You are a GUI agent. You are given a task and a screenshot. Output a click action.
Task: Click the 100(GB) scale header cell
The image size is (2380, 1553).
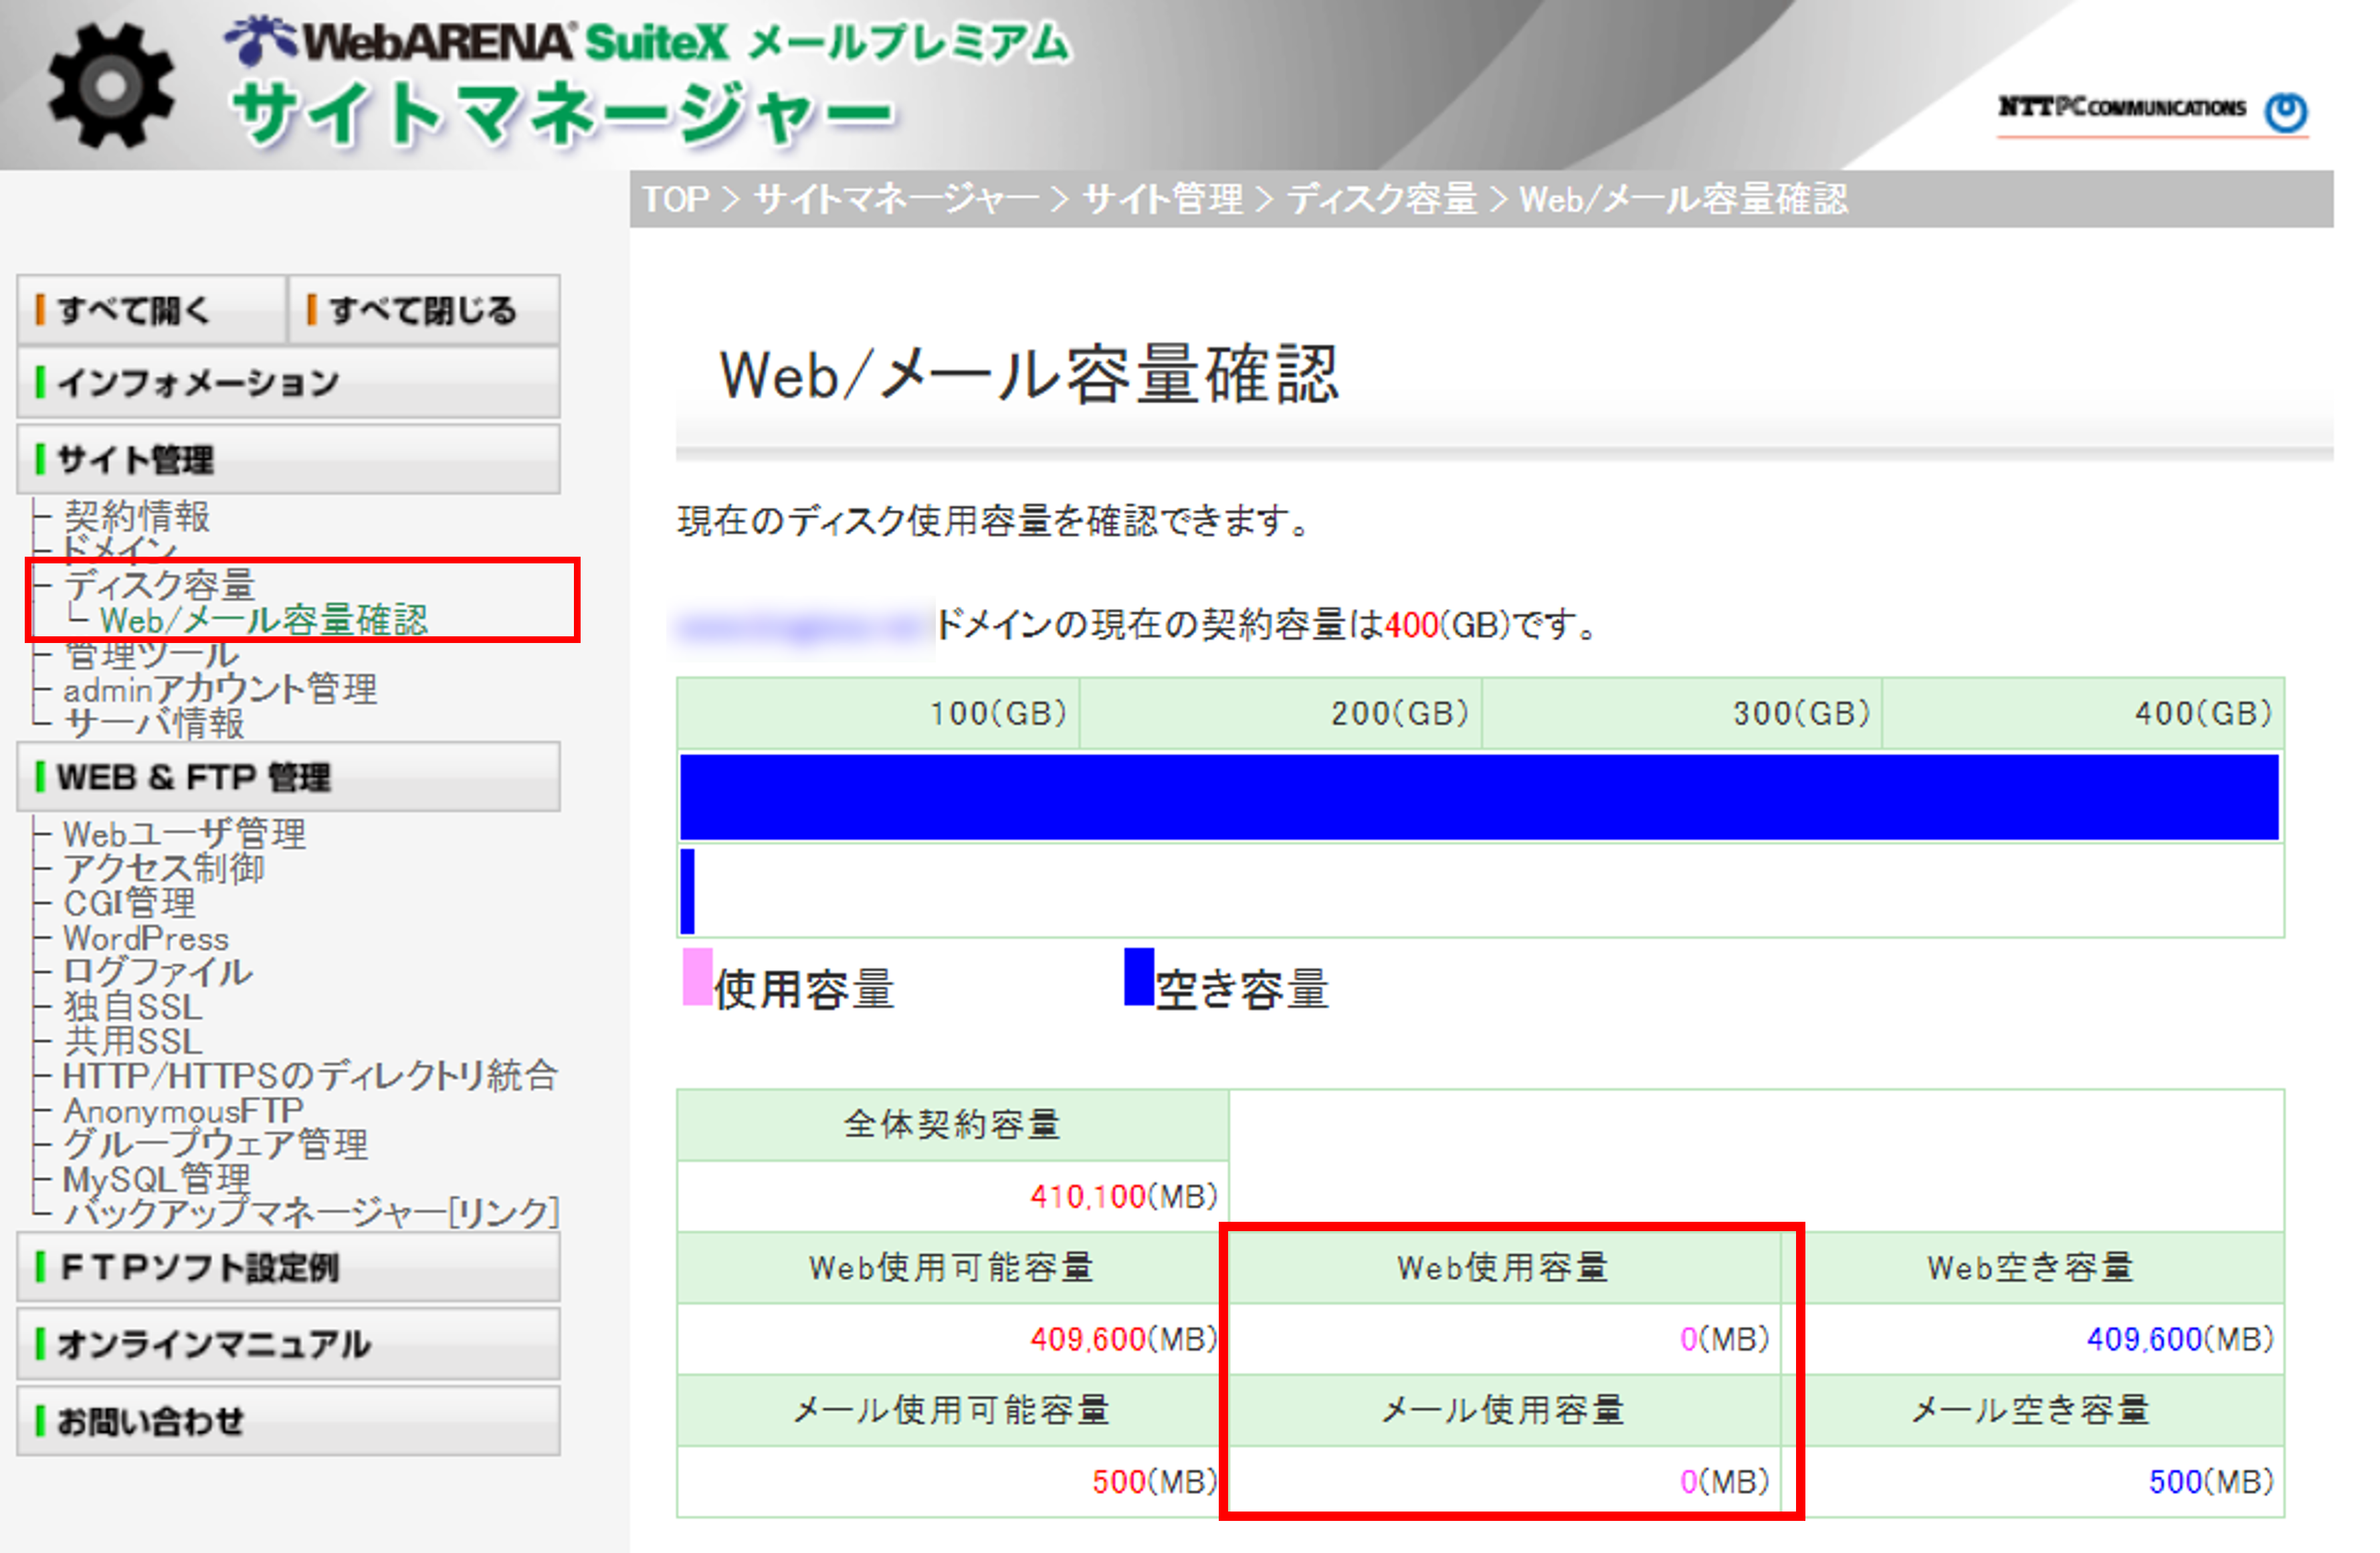coord(879,714)
